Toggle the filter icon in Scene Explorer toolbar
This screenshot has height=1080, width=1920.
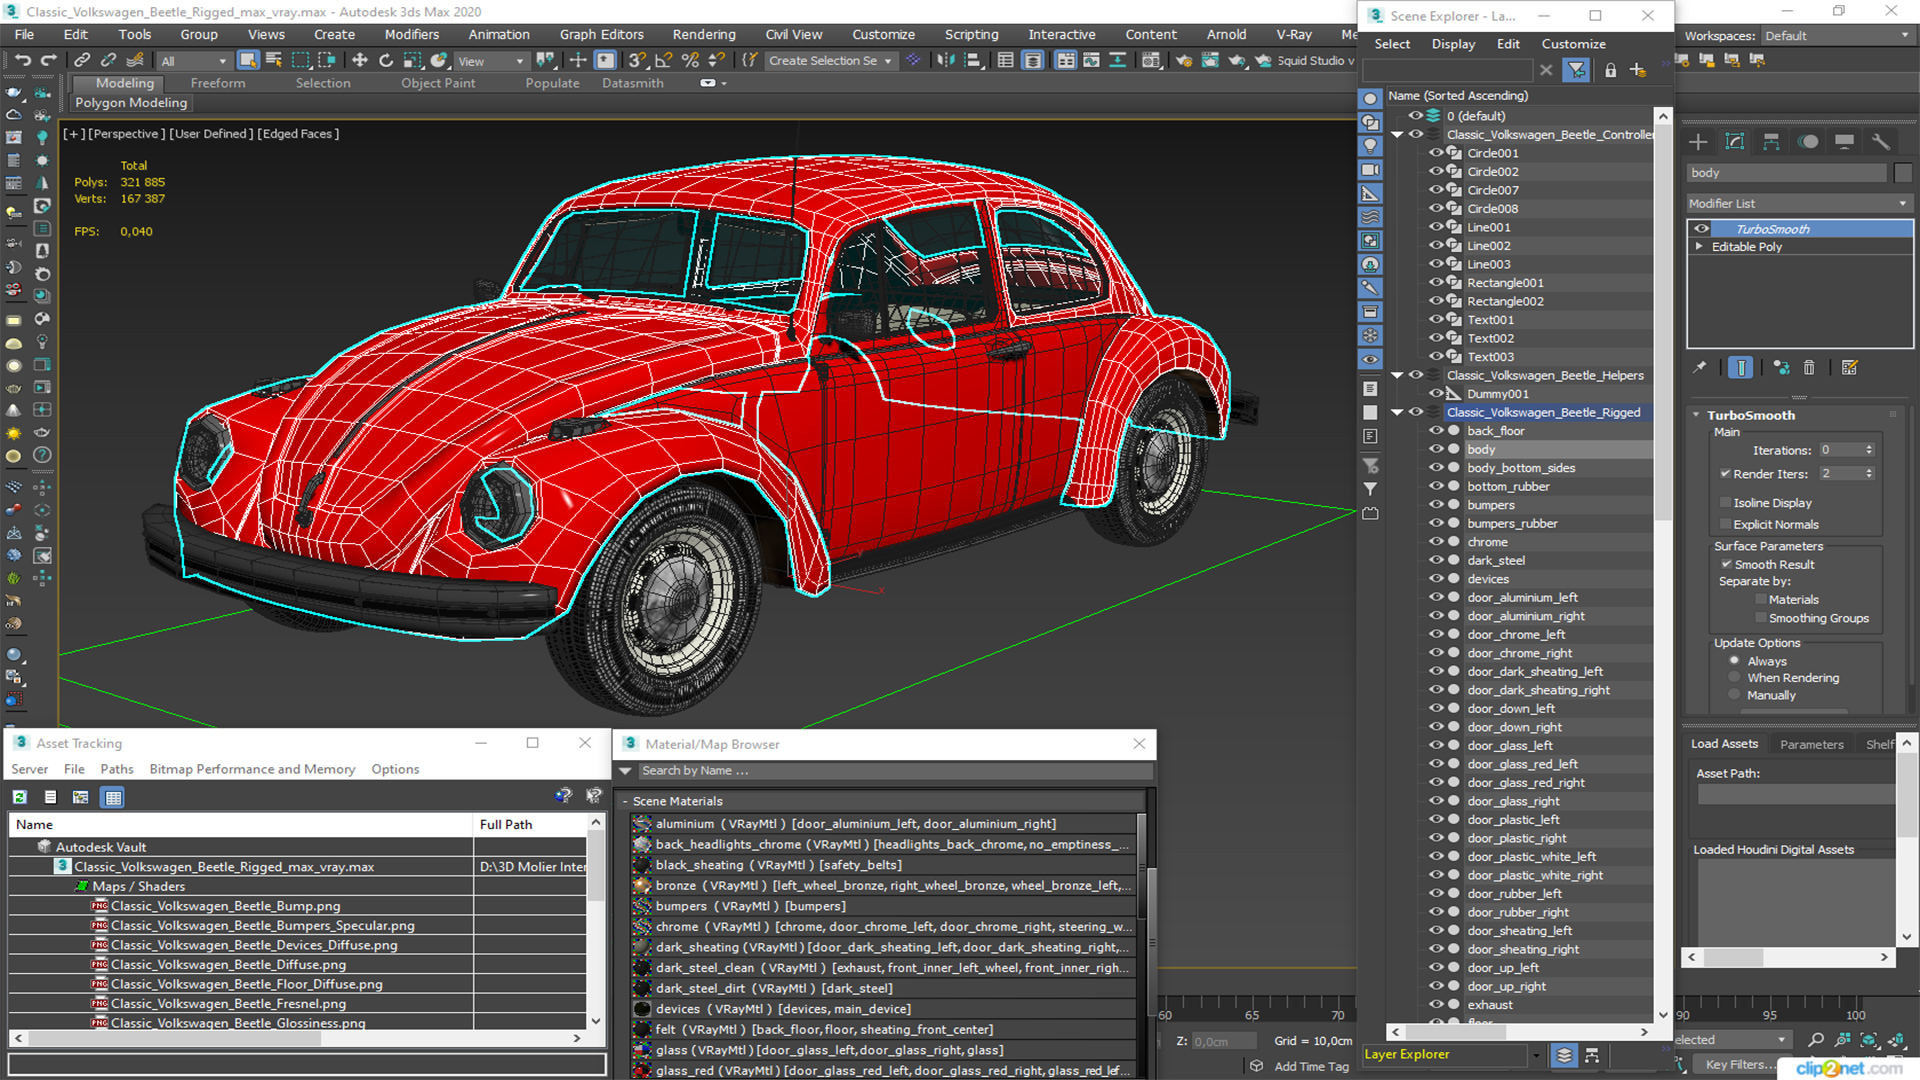pyautogui.click(x=1576, y=70)
